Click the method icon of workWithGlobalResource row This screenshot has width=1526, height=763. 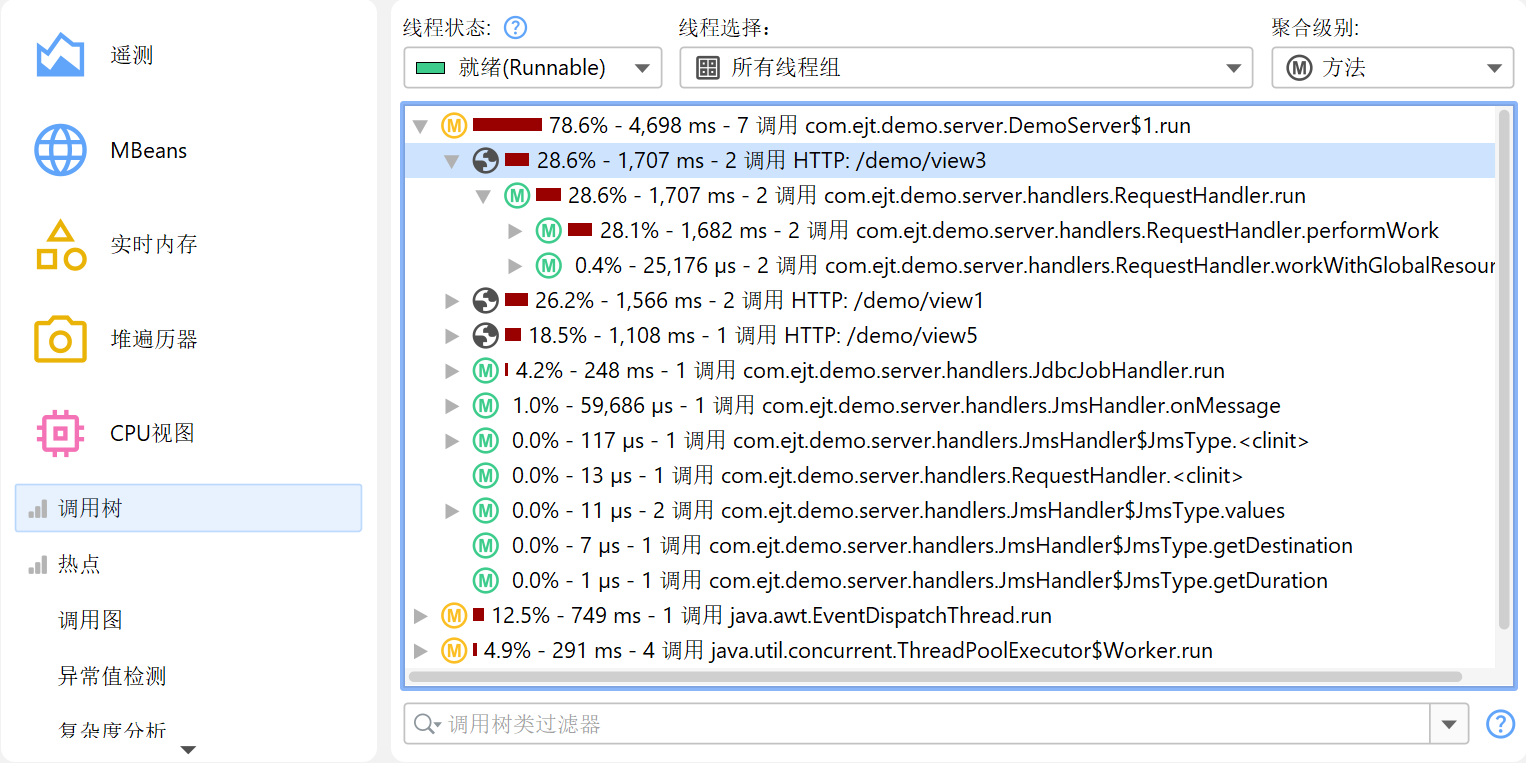pyautogui.click(x=548, y=266)
